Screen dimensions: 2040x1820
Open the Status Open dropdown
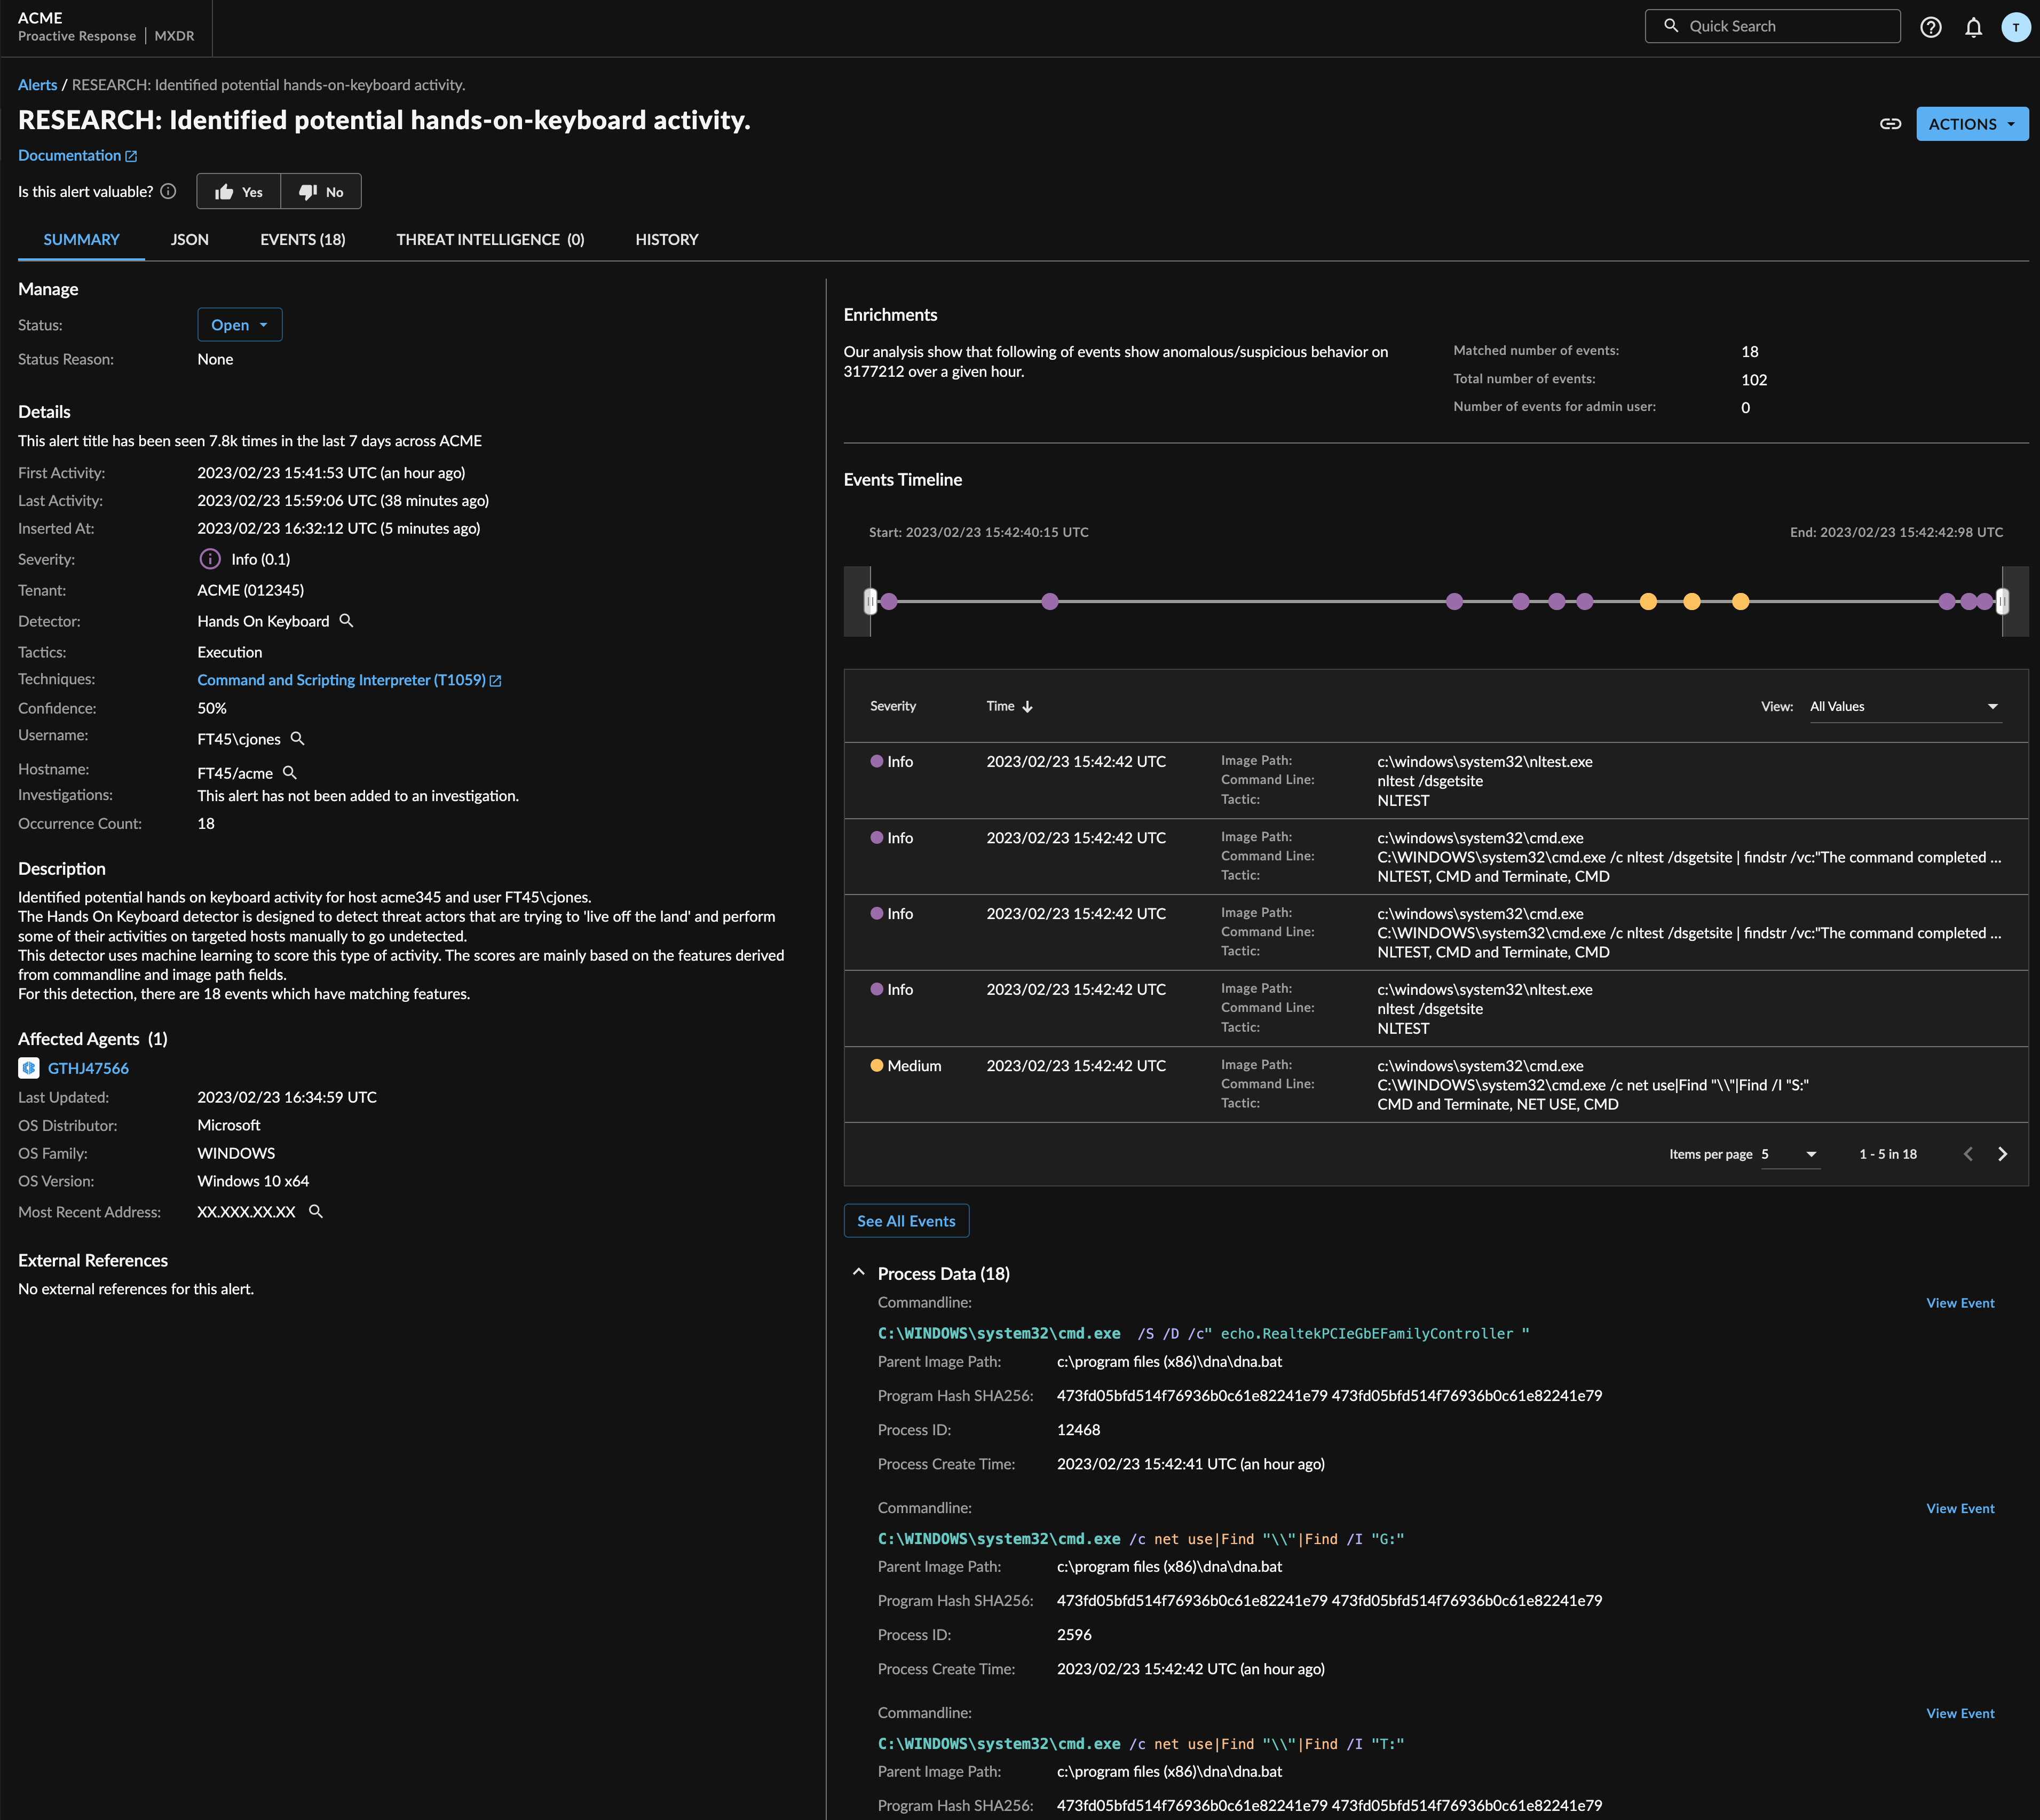240,325
